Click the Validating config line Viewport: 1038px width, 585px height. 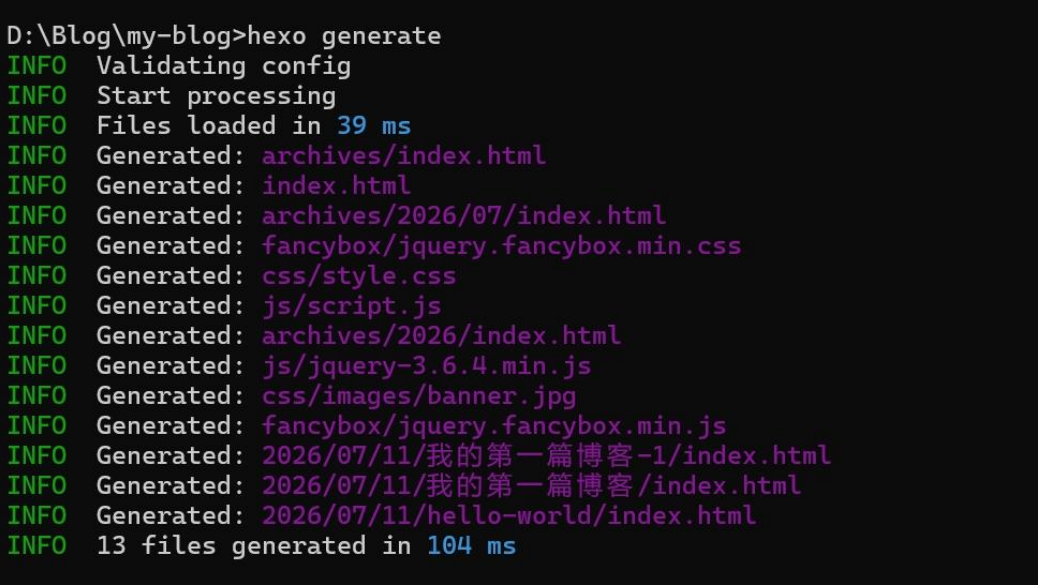pyautogui.click(x=224, y=66)
